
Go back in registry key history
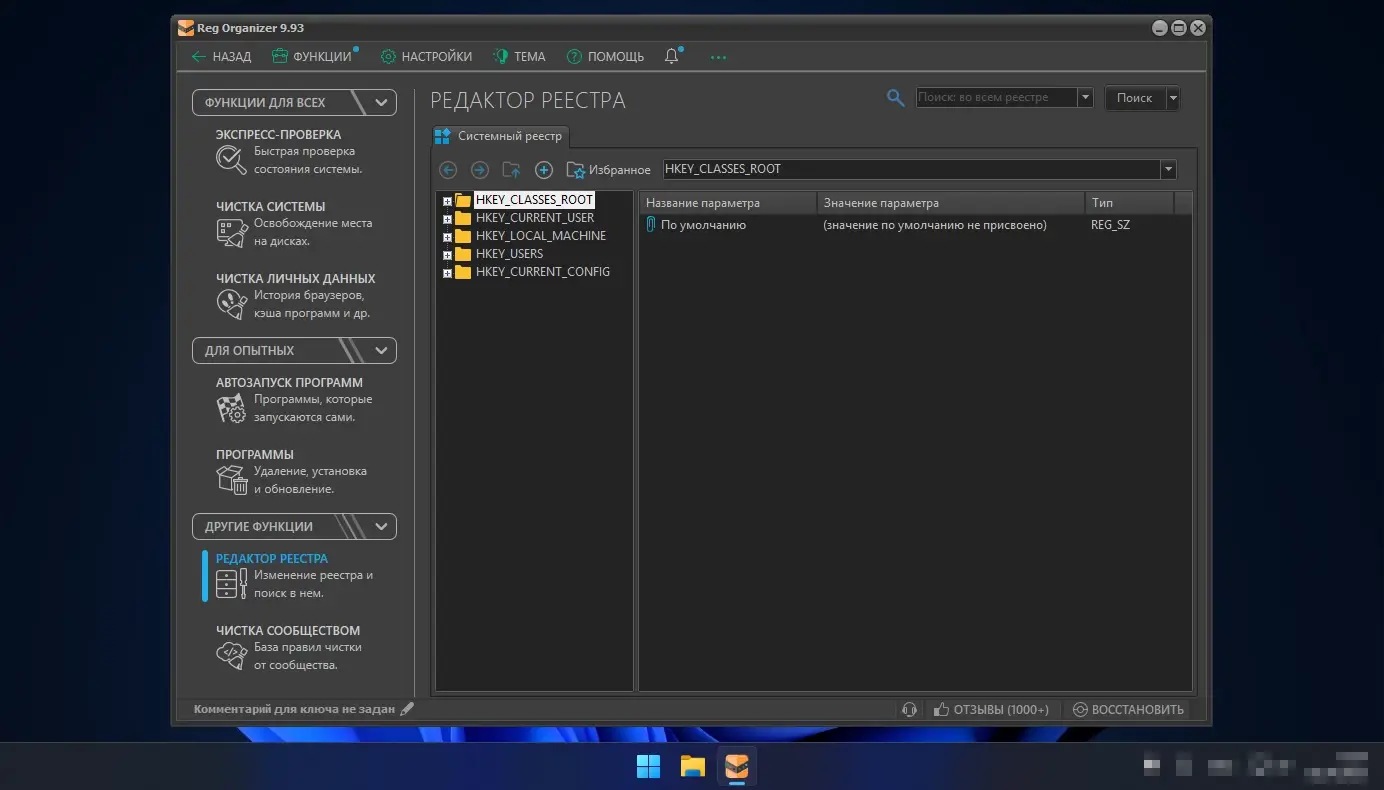click(448, 170)
